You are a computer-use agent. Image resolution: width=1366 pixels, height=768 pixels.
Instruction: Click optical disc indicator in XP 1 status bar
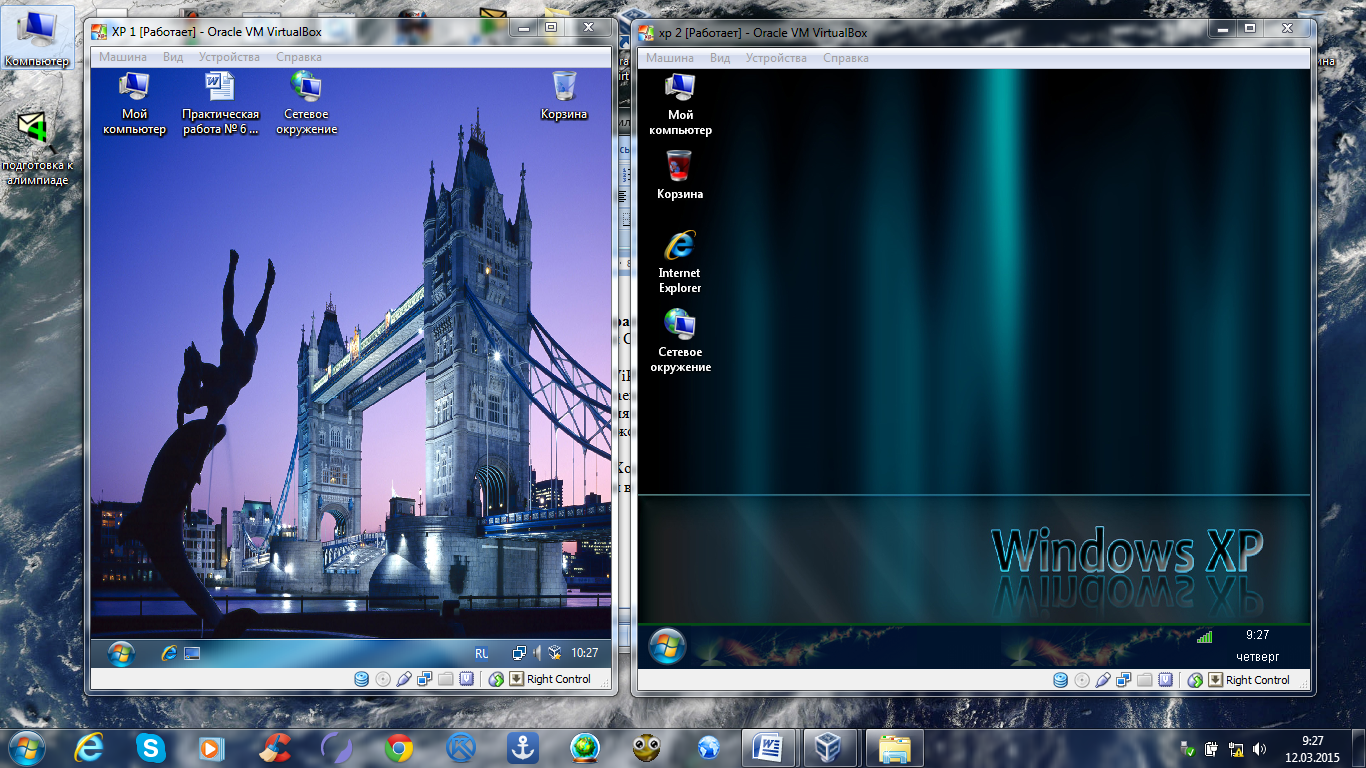click(x=383, y=679)
